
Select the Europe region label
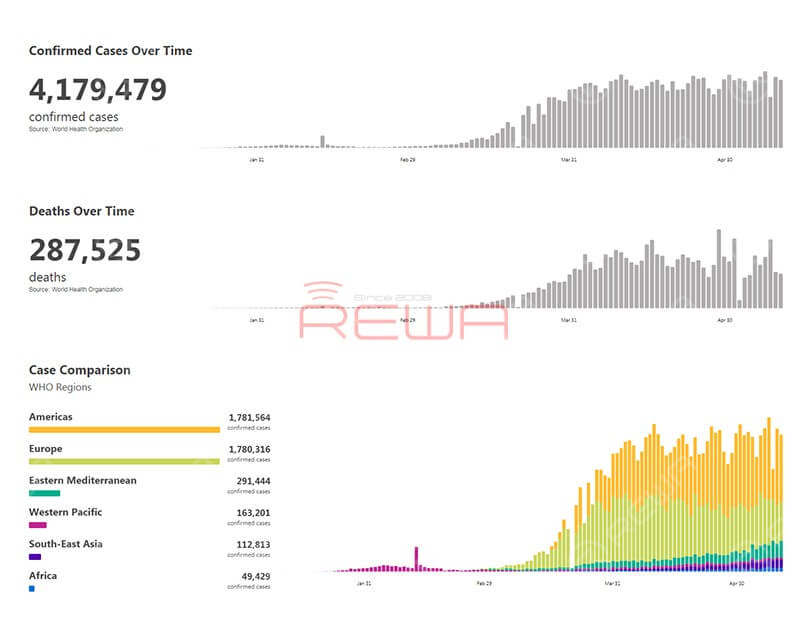(45, 449)
